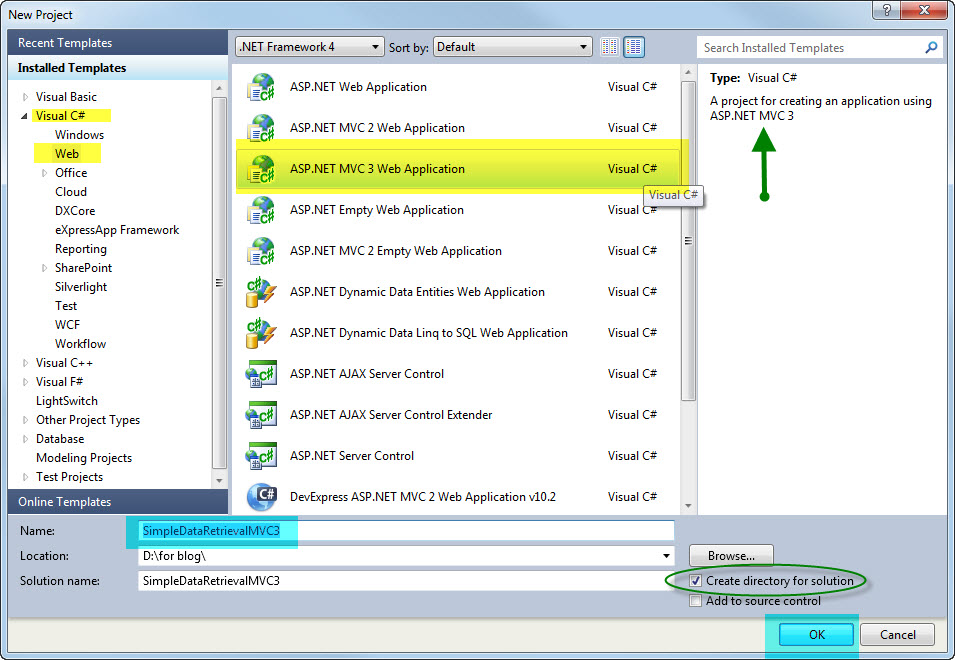Viewport: 955px width, 660px height.
Task: Select the Silverlight template category
Action: point(81,287)
